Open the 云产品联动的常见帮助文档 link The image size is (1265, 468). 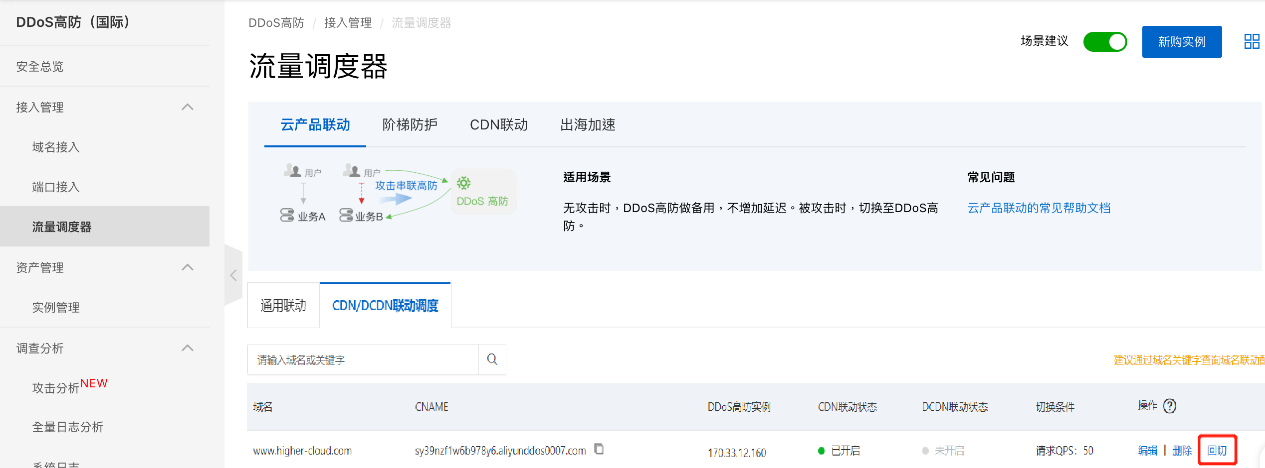click(1039, 208)
